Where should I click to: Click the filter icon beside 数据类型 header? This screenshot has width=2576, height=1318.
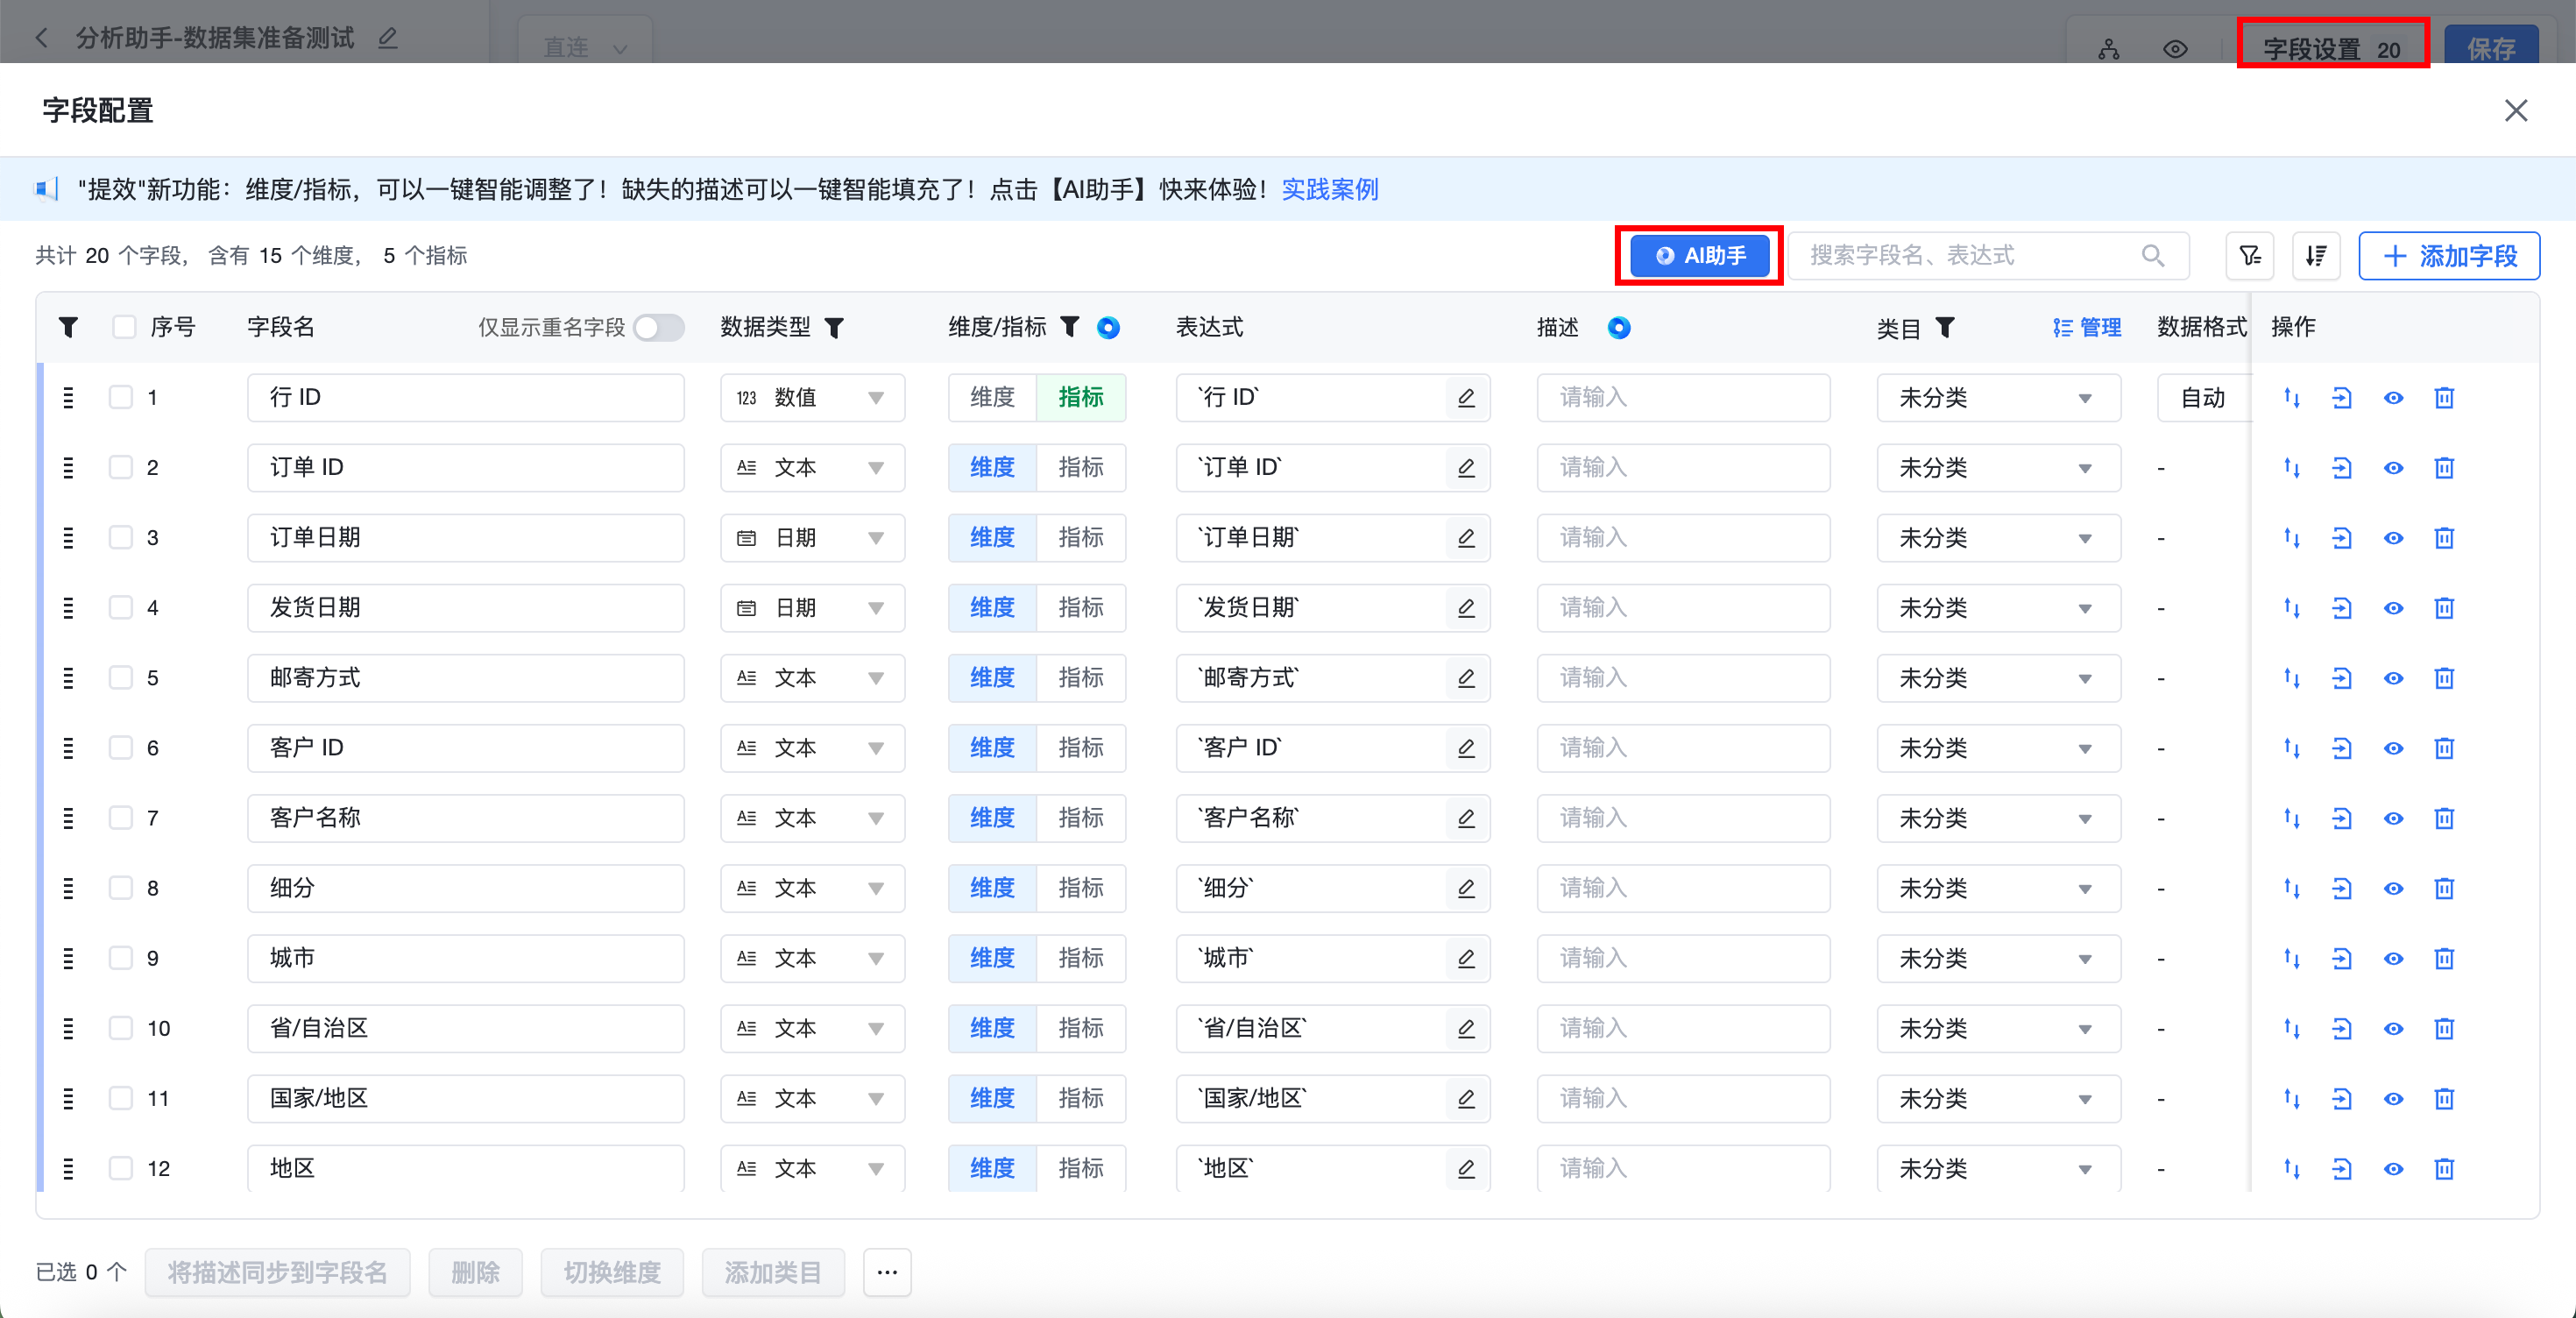coord(834,327)
